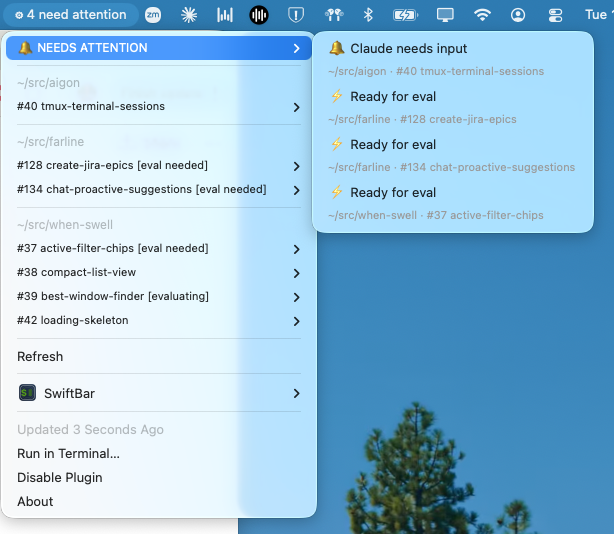Choose Disable Plugin
This screenshot has width=614, height=534.
159,478
